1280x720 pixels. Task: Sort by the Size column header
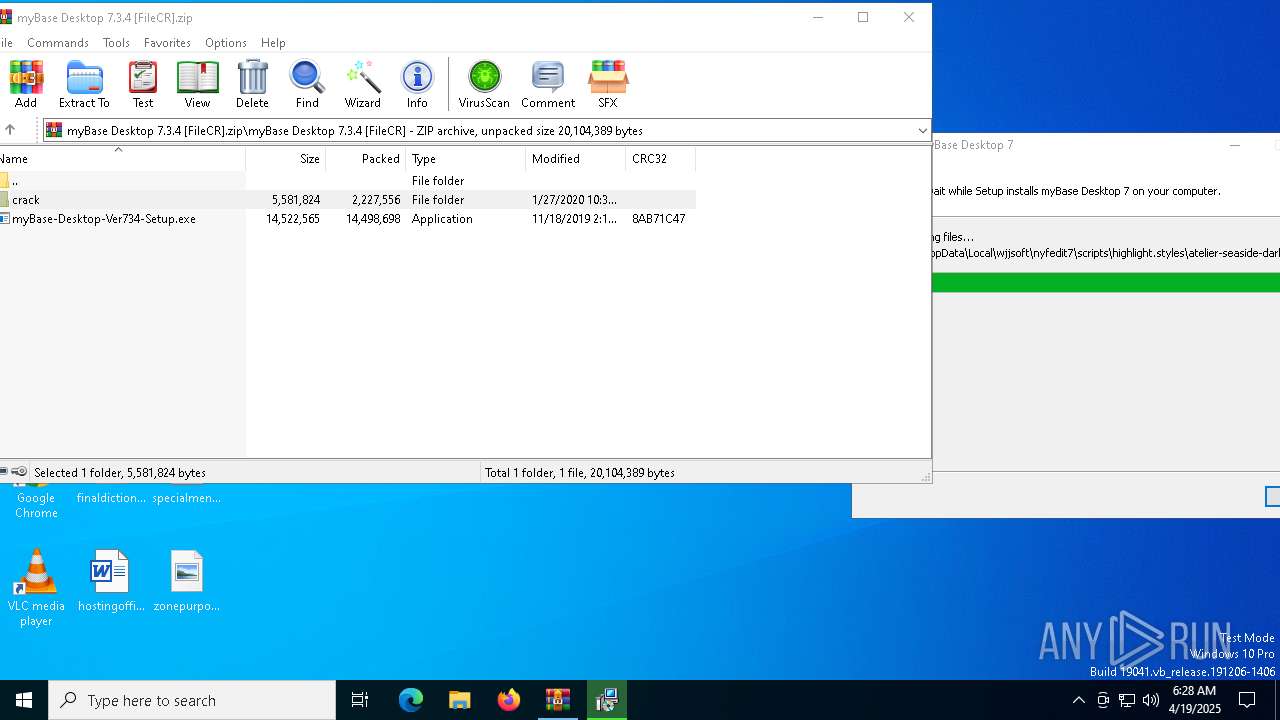(286, 159)
